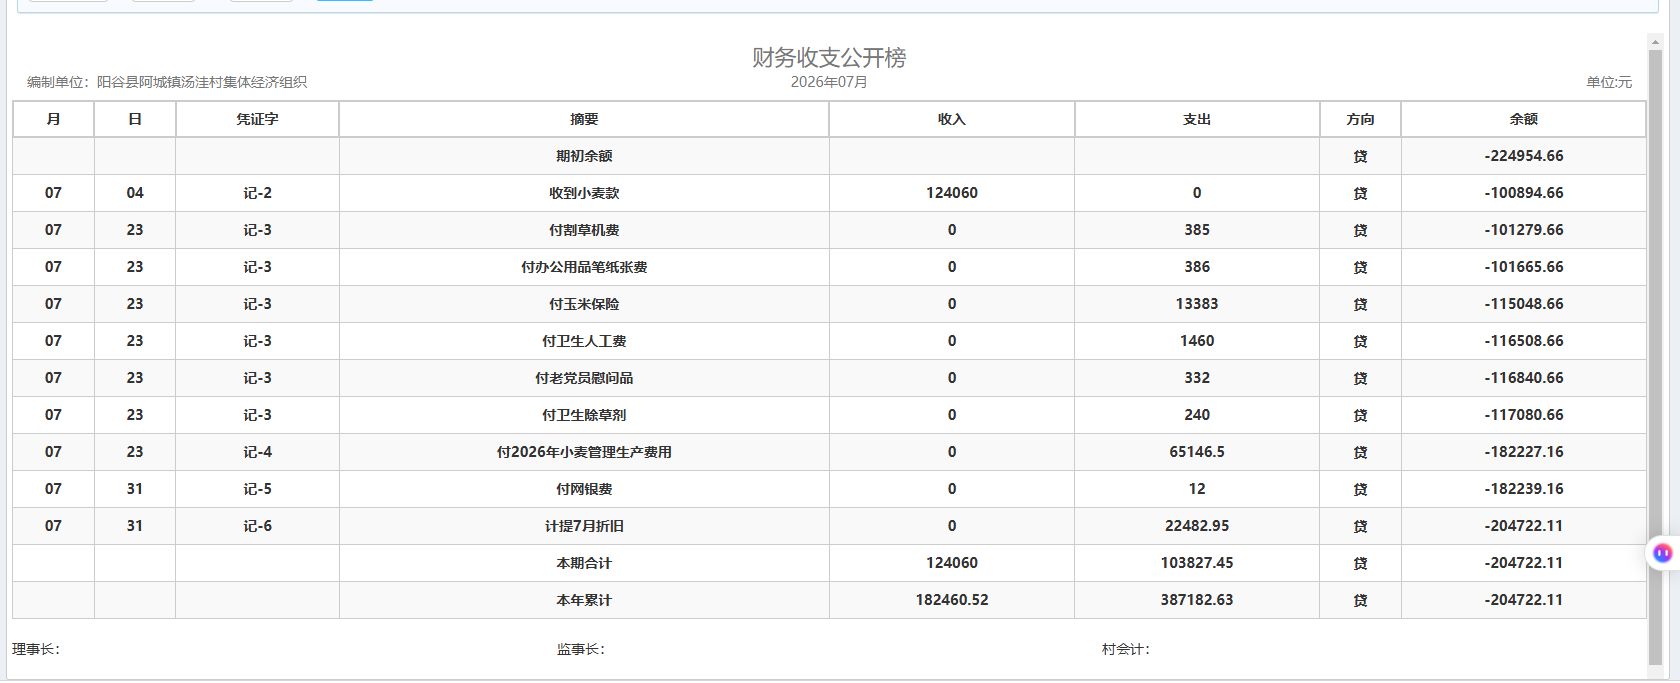The height and width of the screenshot is (683, 1680).
Task: Select voucher 记-5 cell
Action: pos(257,489)
